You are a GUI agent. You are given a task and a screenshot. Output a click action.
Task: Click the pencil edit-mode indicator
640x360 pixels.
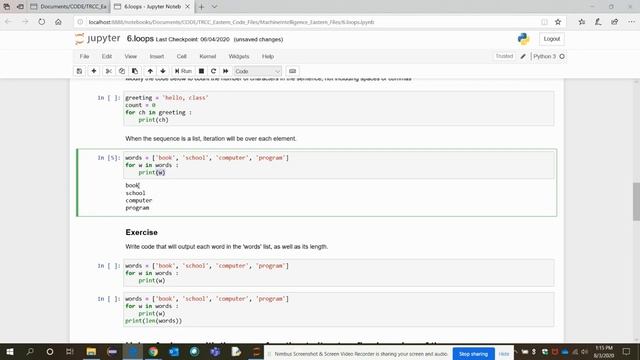(523, 56)
